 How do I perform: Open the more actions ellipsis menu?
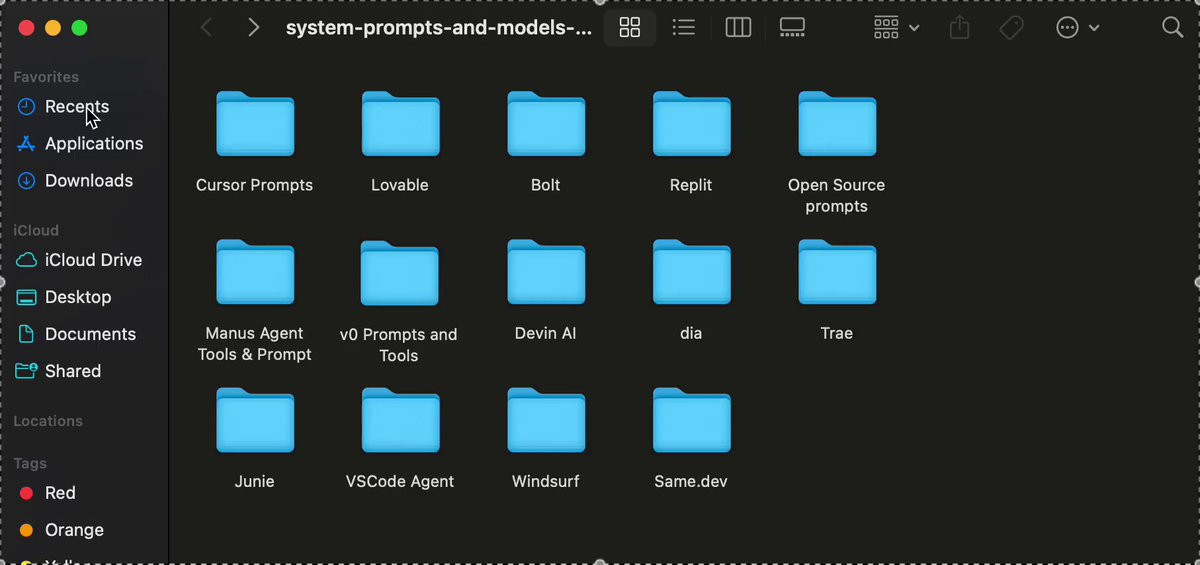click(1078, 28)
